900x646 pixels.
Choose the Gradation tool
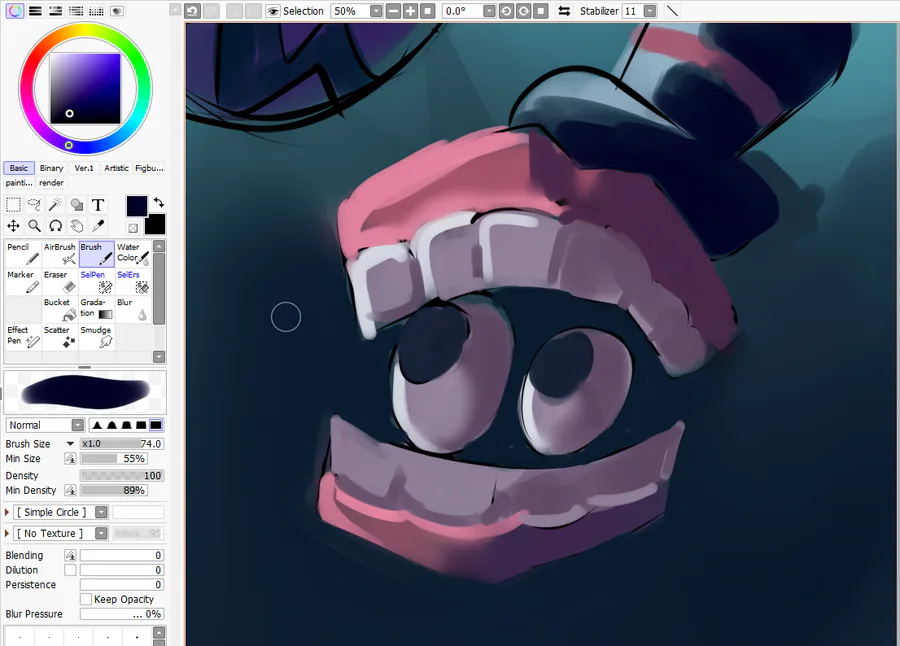pyautogui.click(x=96, y=309)
